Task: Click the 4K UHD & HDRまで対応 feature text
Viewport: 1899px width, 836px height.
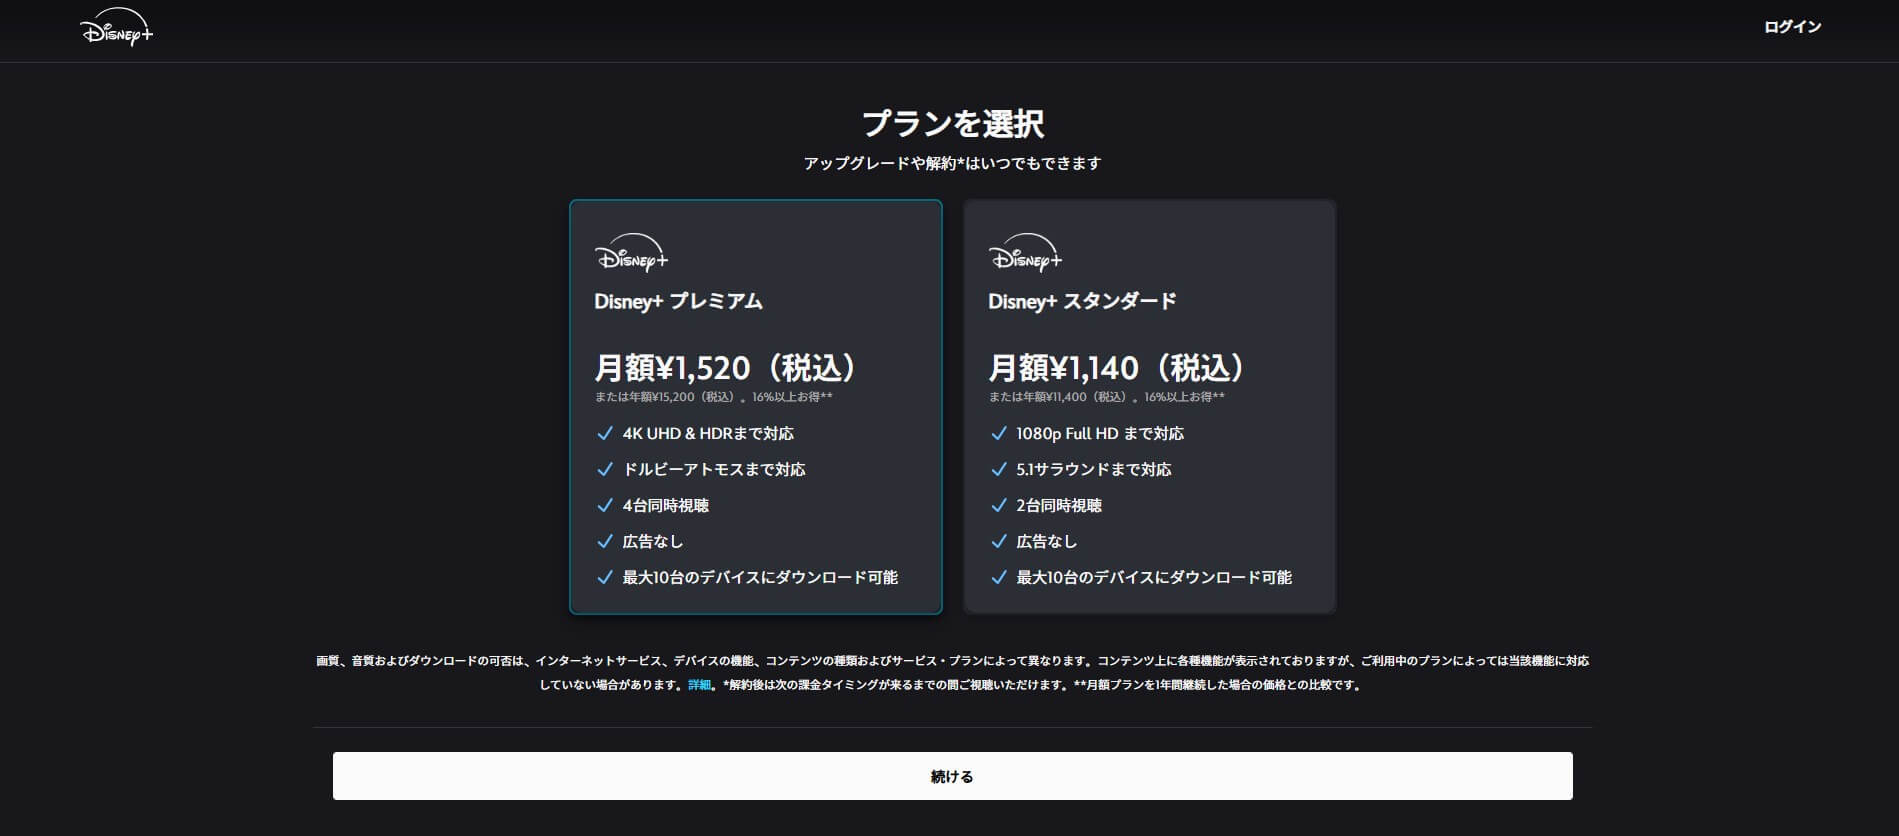Action: 708,433
